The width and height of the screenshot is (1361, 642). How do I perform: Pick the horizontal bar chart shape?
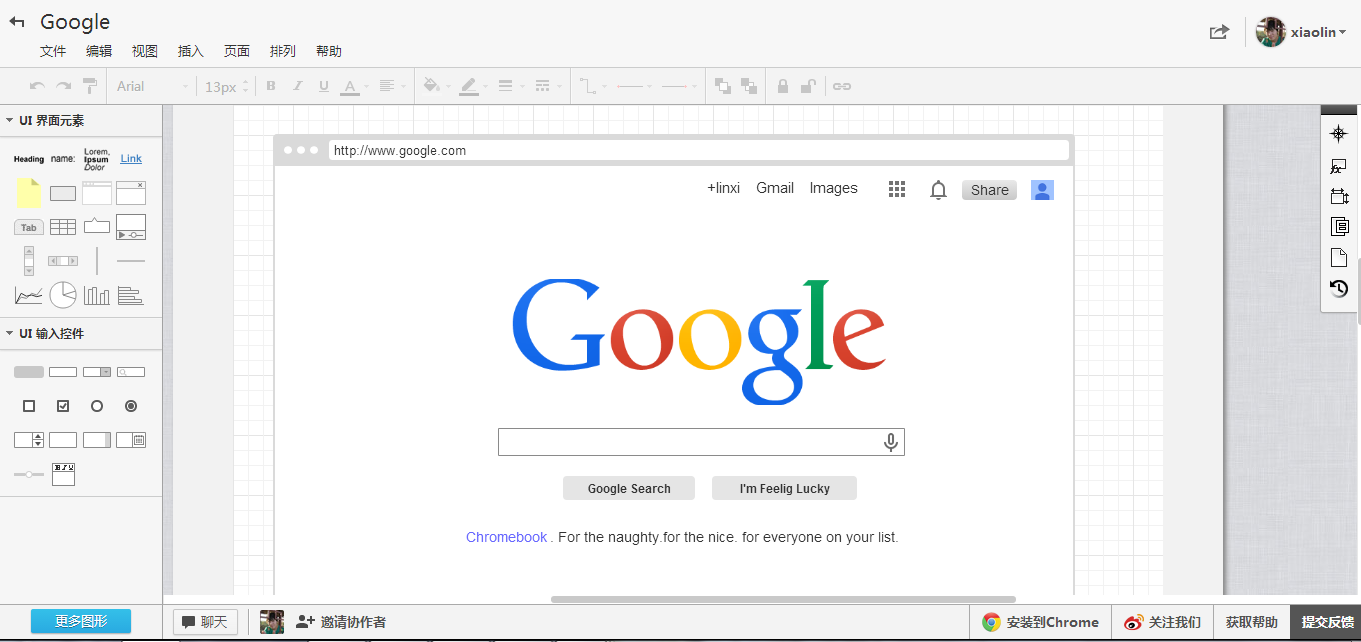[x=131, y=295]
